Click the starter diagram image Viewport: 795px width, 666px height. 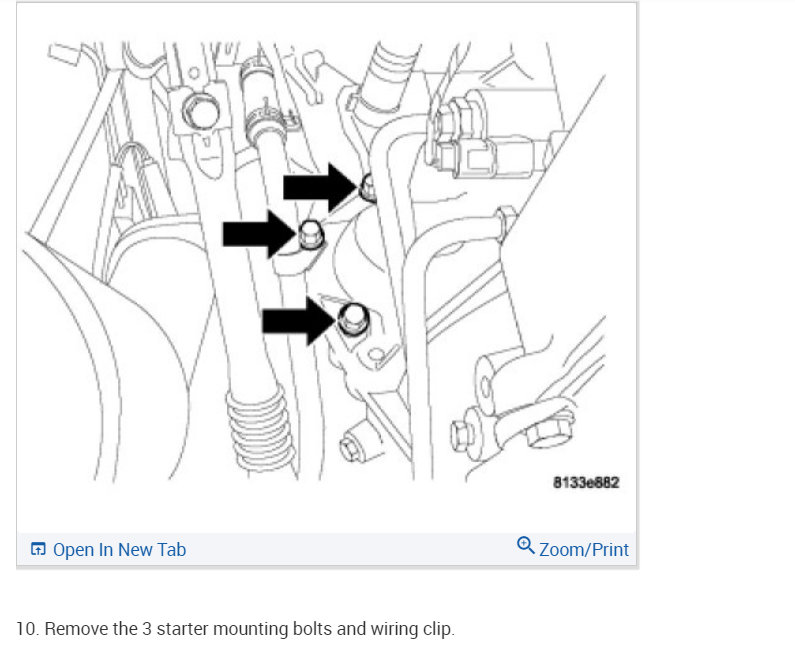(x=324, y=262)
